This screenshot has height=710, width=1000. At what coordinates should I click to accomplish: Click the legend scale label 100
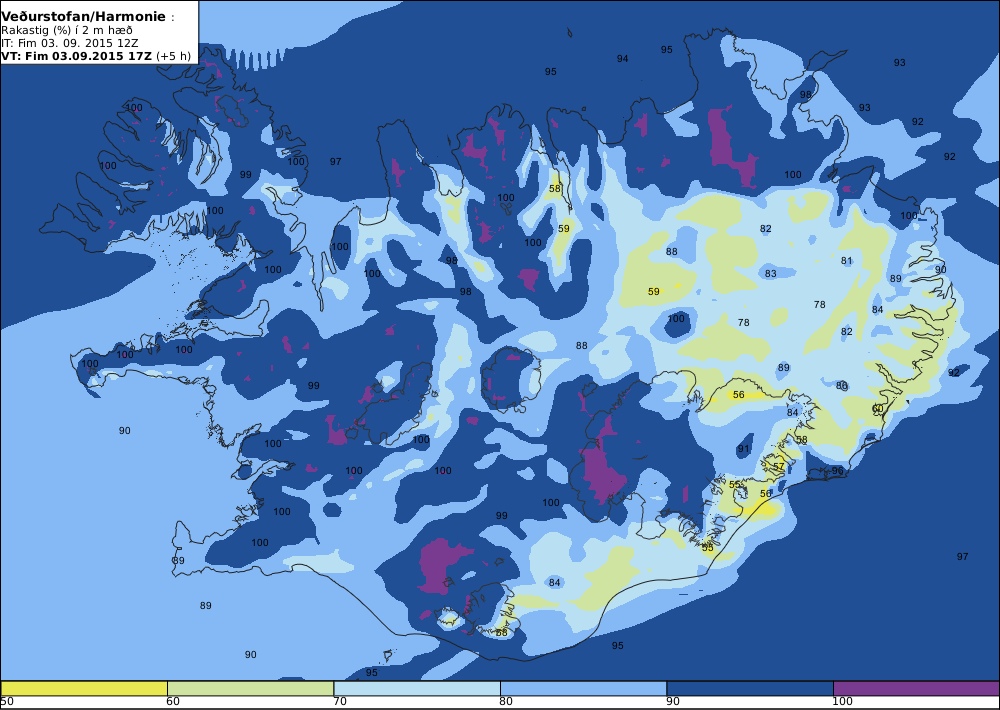click(x=842, y=702)
